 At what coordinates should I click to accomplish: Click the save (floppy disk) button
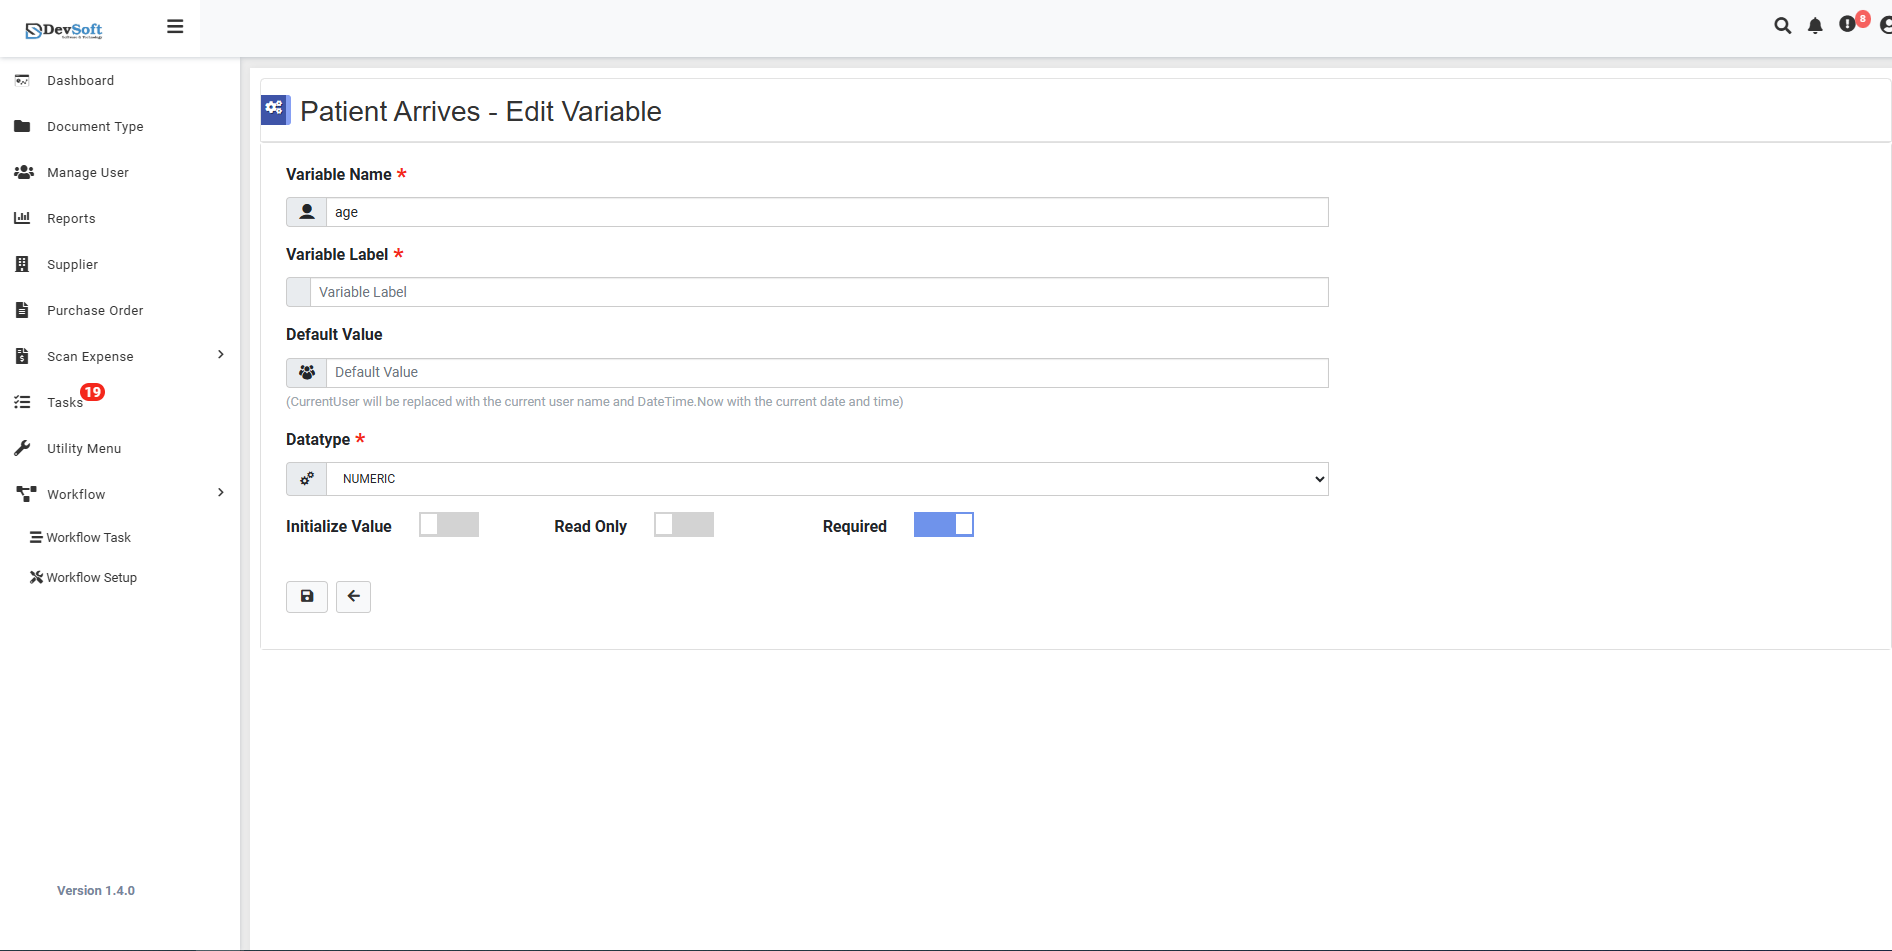click(x=306, y=596)
